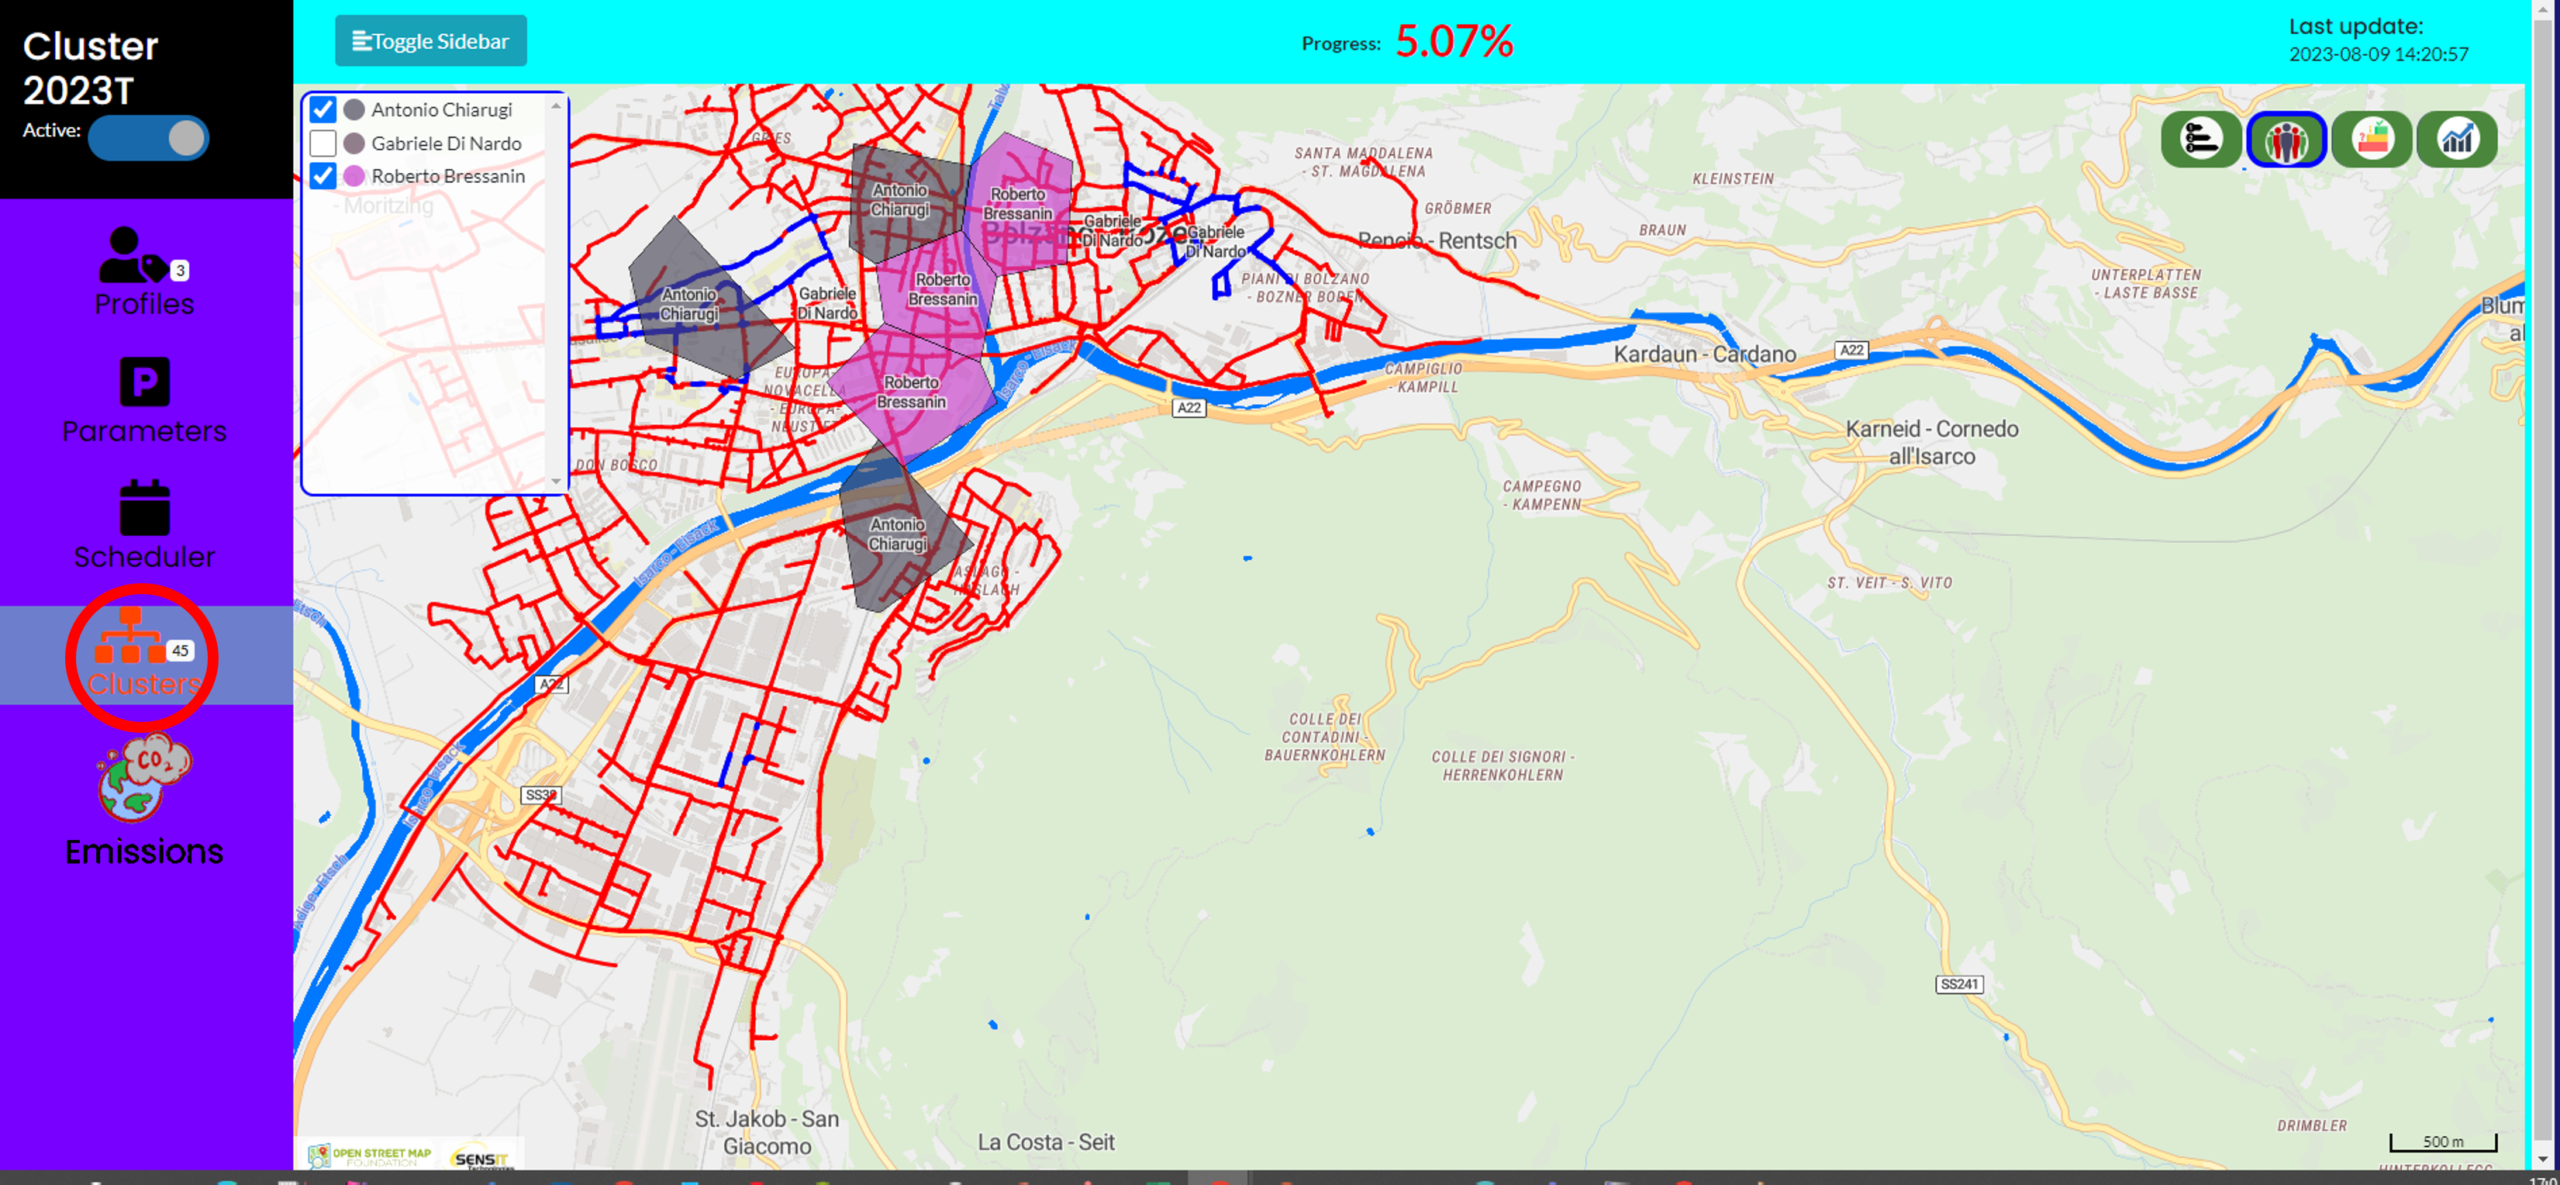Open the Parameters sidebar section

pos(144,400)
